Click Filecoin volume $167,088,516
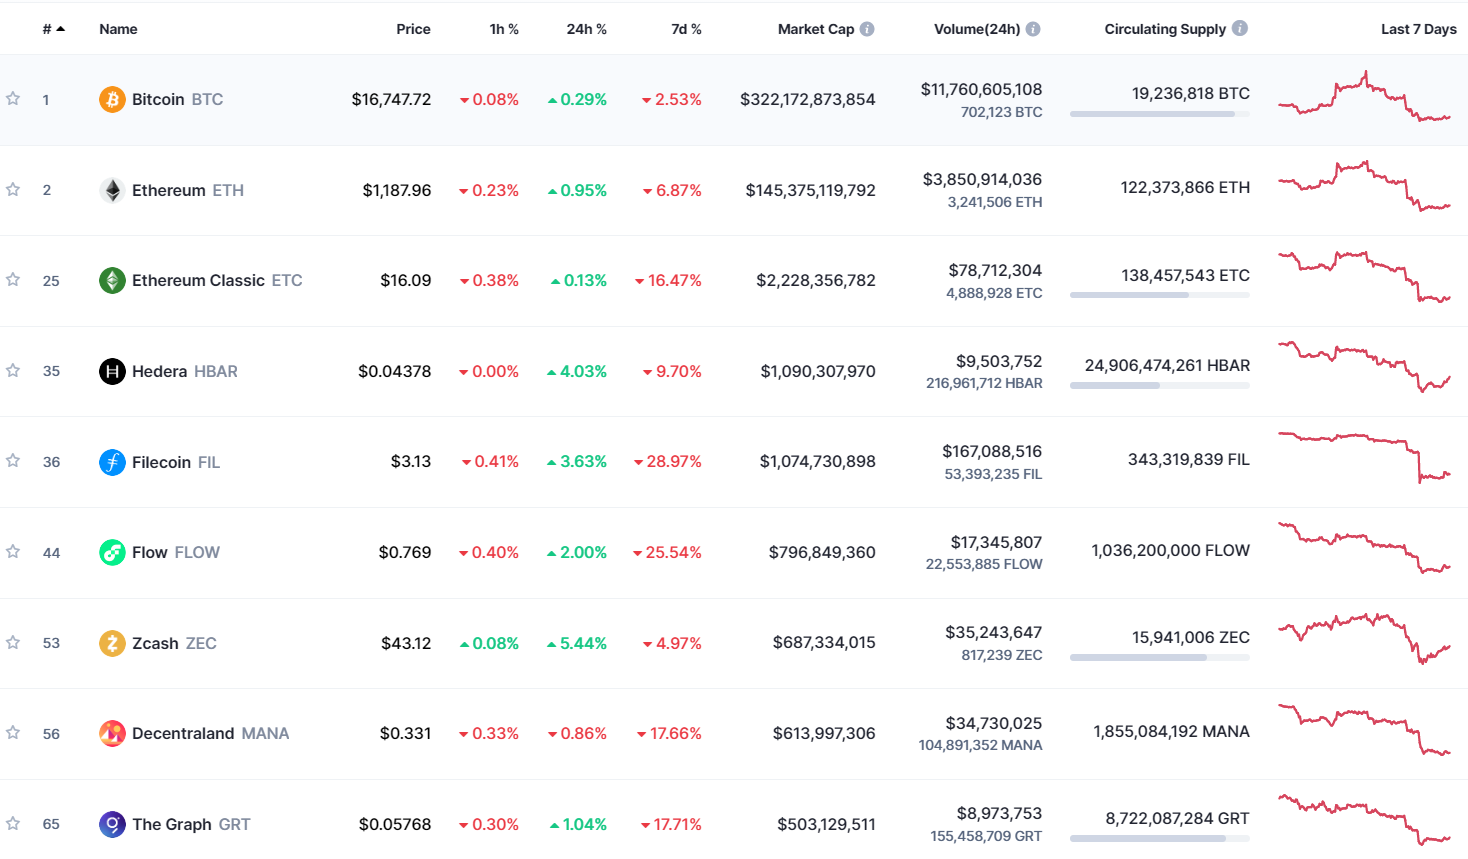This screenshot has height=859, width=1468. 992,452
